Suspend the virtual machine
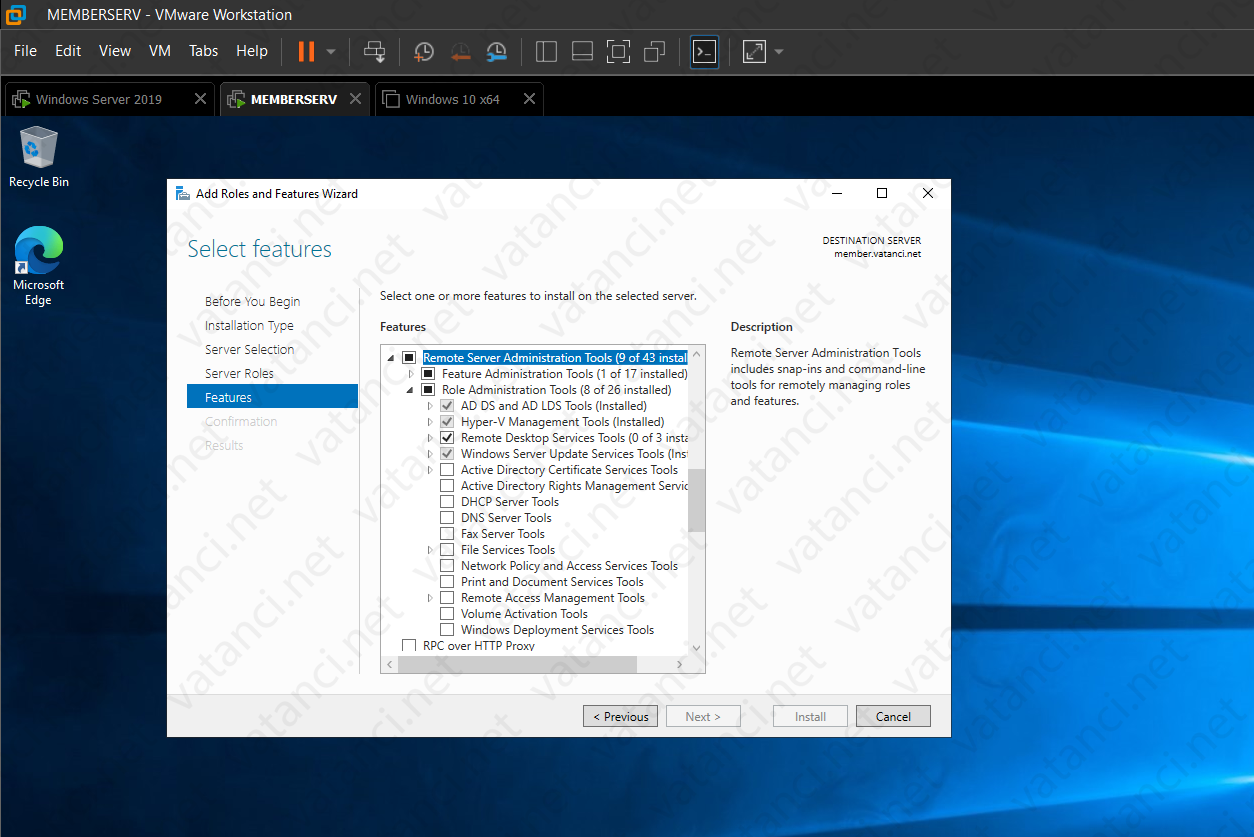The width and height of the screenshot is (1254, 837). (308, 51)
